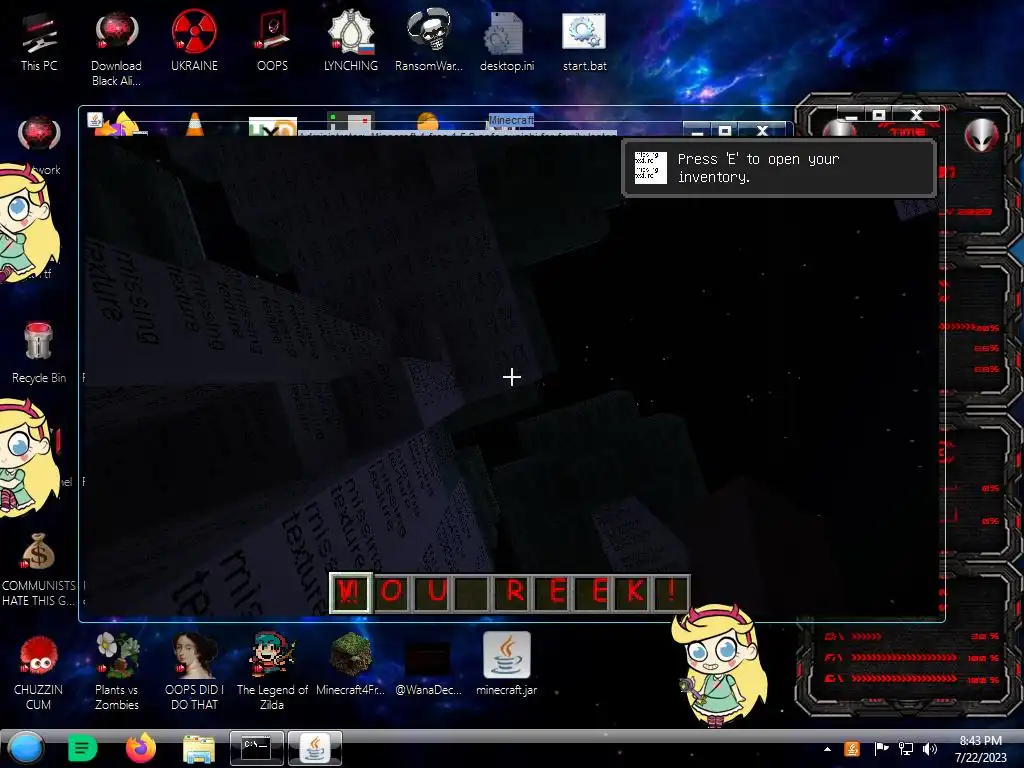Open the Download Black Ali... desktop icon
This screenshot has width=1024, height=768.
tap(116, 48)
